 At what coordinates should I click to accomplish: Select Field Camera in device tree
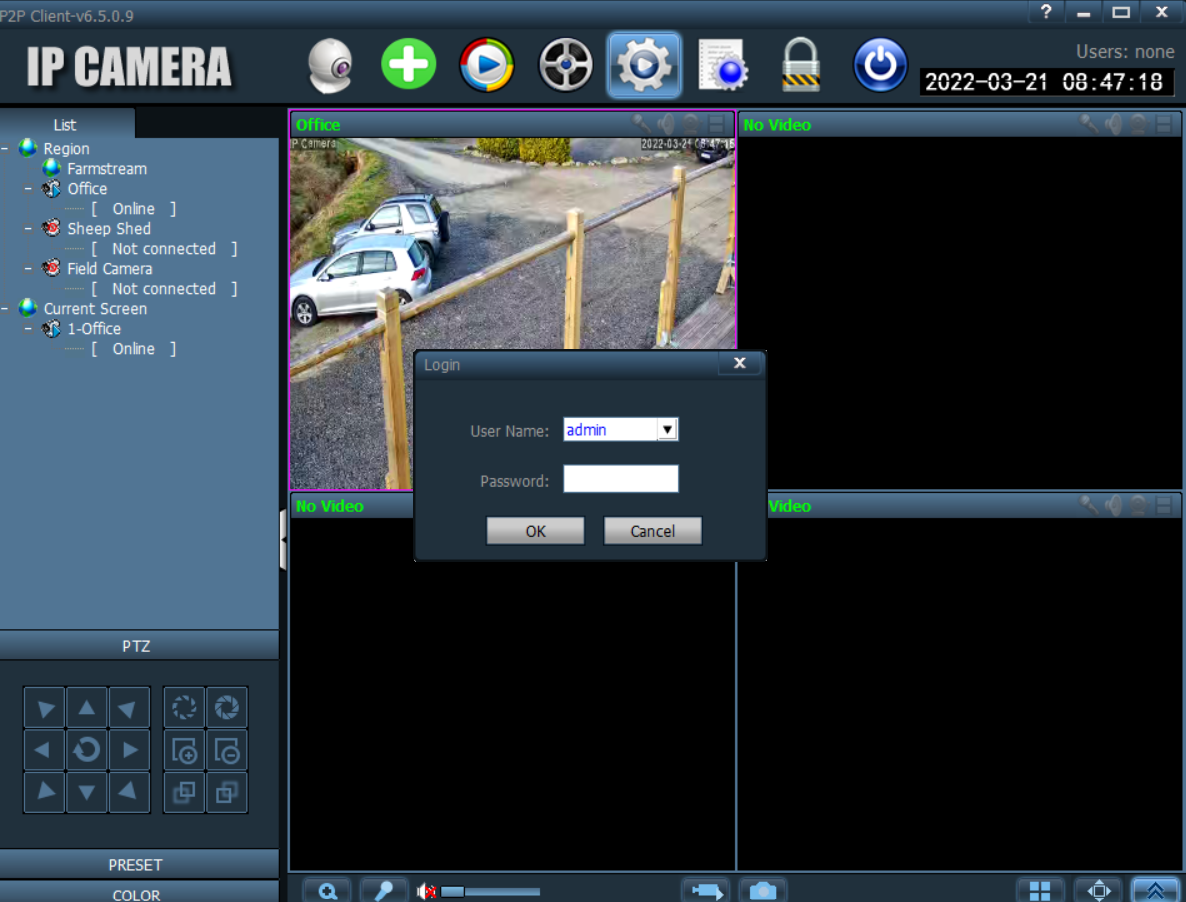pyautogui.click(x=110, y=268)
